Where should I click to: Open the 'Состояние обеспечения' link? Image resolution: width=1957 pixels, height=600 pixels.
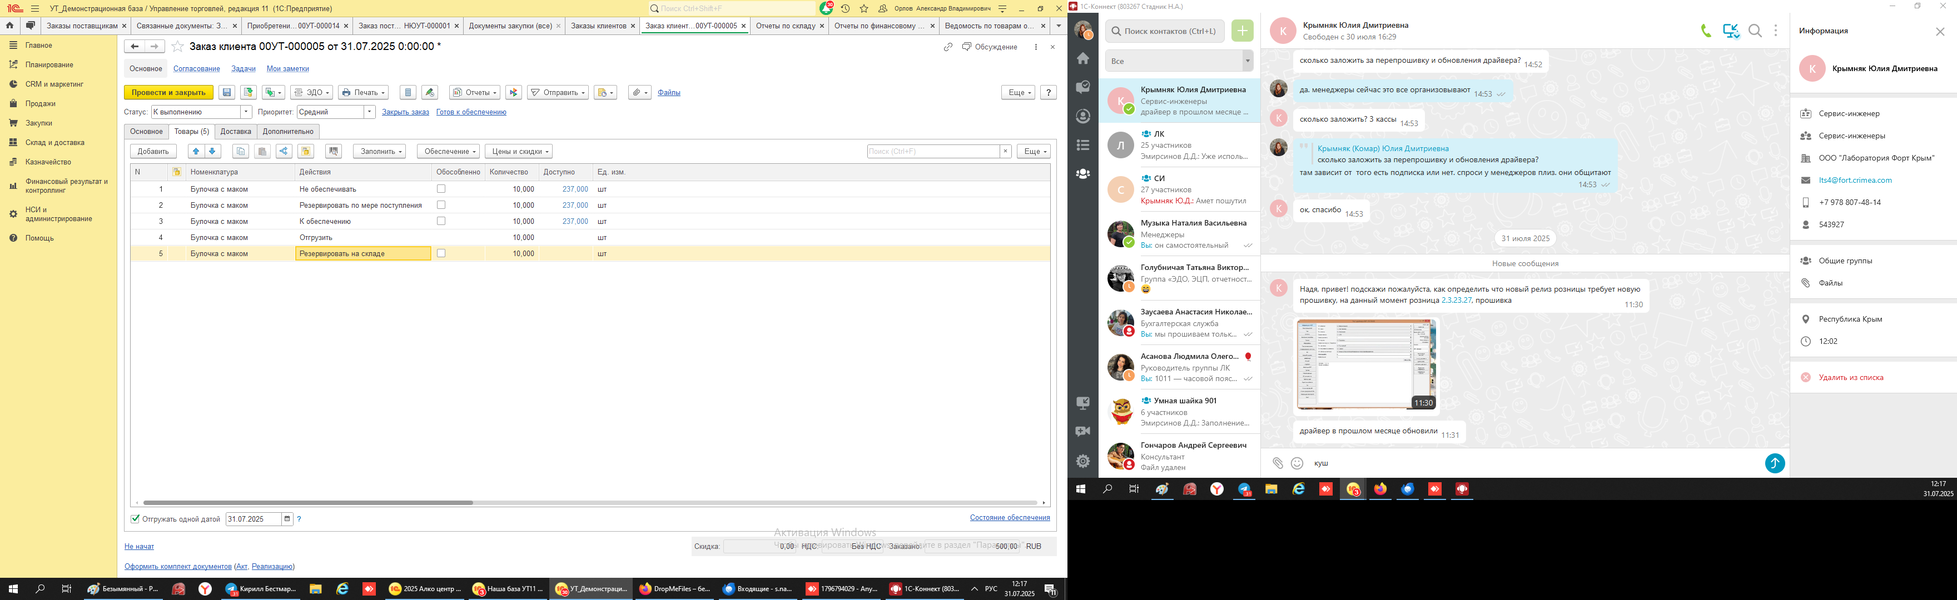1009,517
